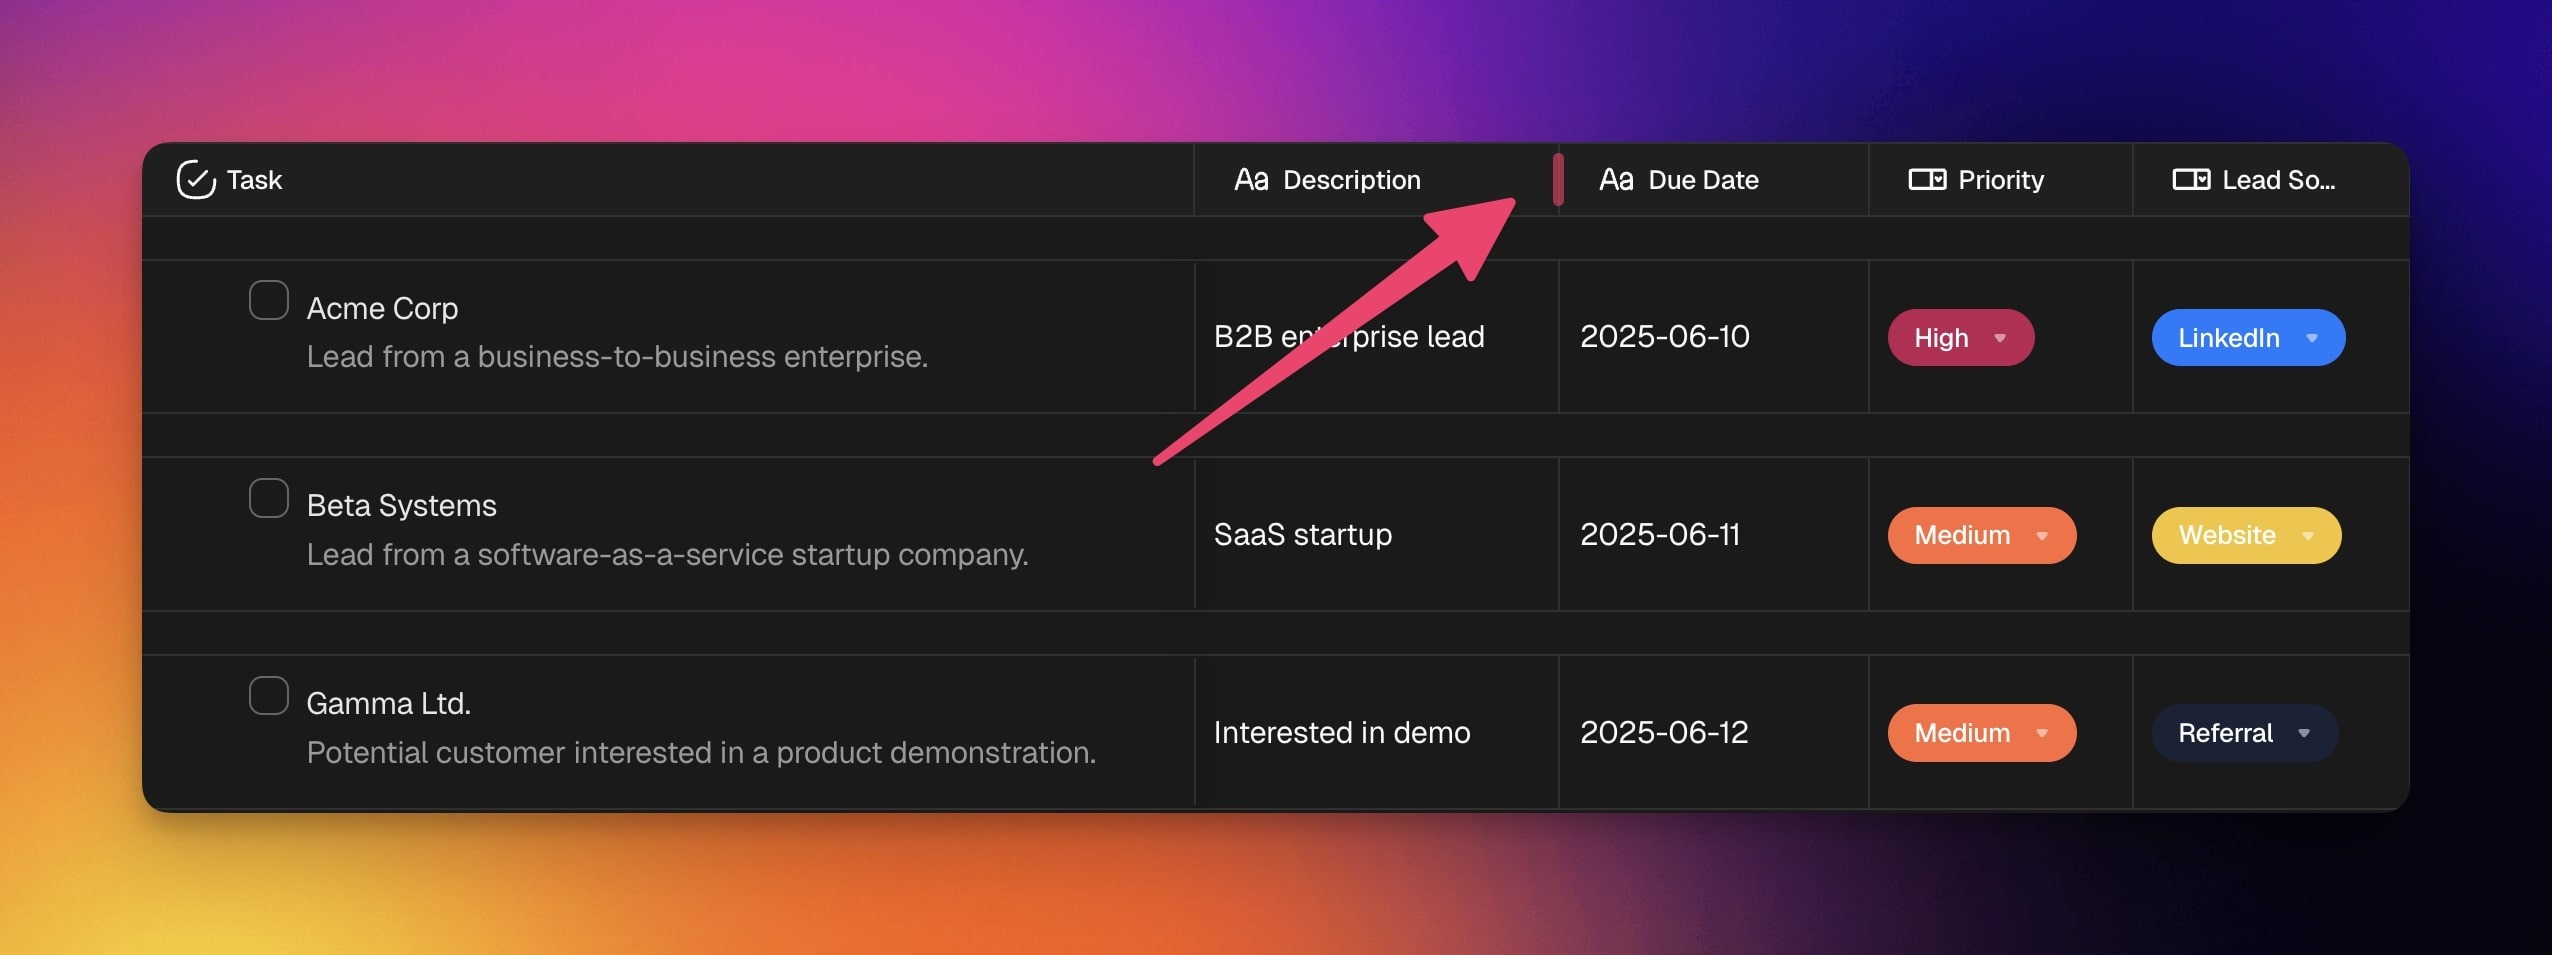Click the 2025-06-12 due date cell

tap(1664, 733)
